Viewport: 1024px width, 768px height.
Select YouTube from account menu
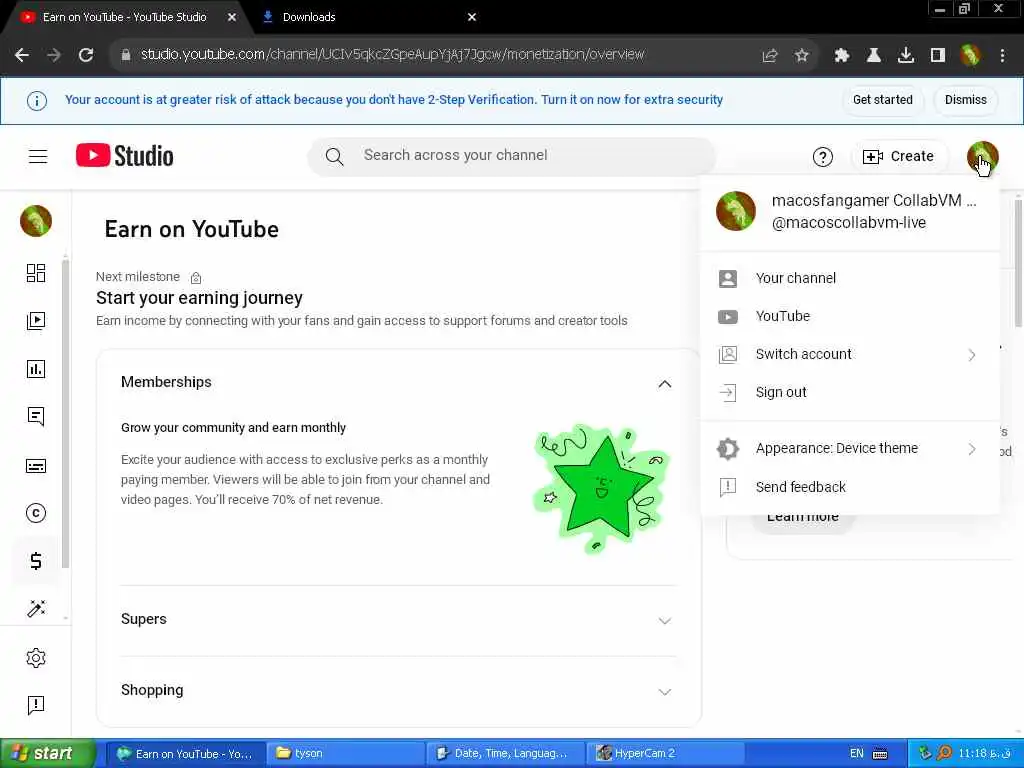tap(850, 316)
